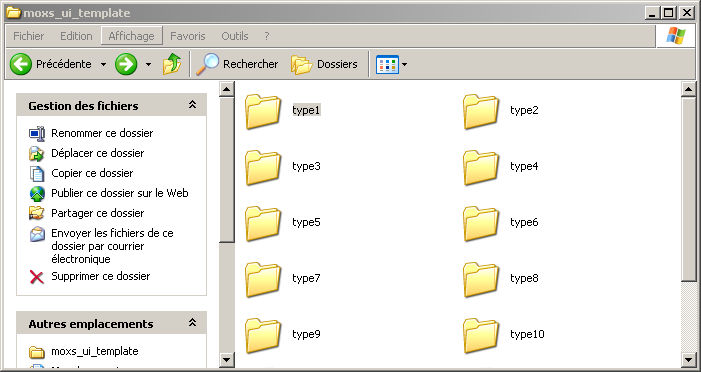
Task: Click Envoyer les fichiers par courrier électronique
Action: [112, 246]
